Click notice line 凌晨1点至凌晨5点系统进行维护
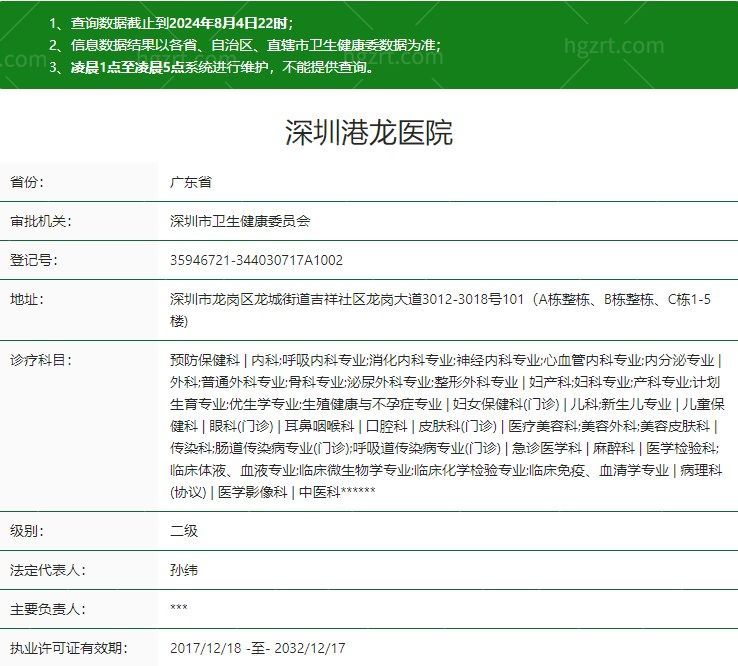738x666 pixels. click(x=212, y=67)
